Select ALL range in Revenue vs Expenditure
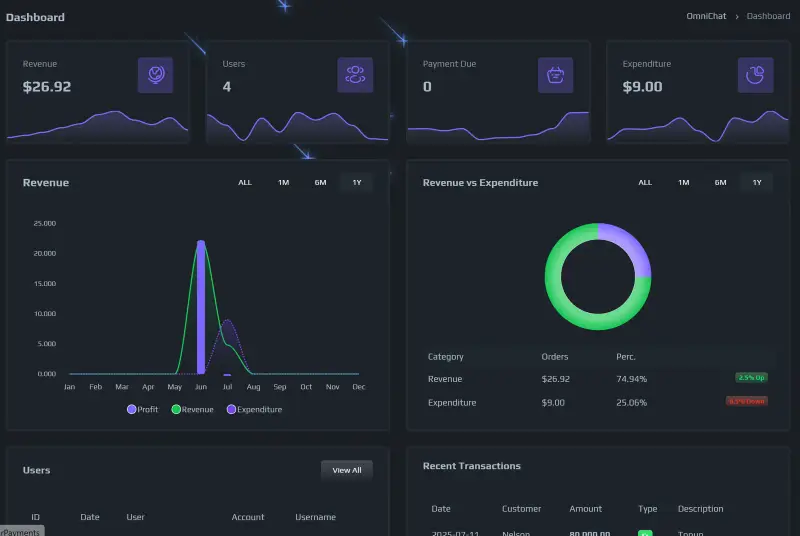 click(645, 183)
